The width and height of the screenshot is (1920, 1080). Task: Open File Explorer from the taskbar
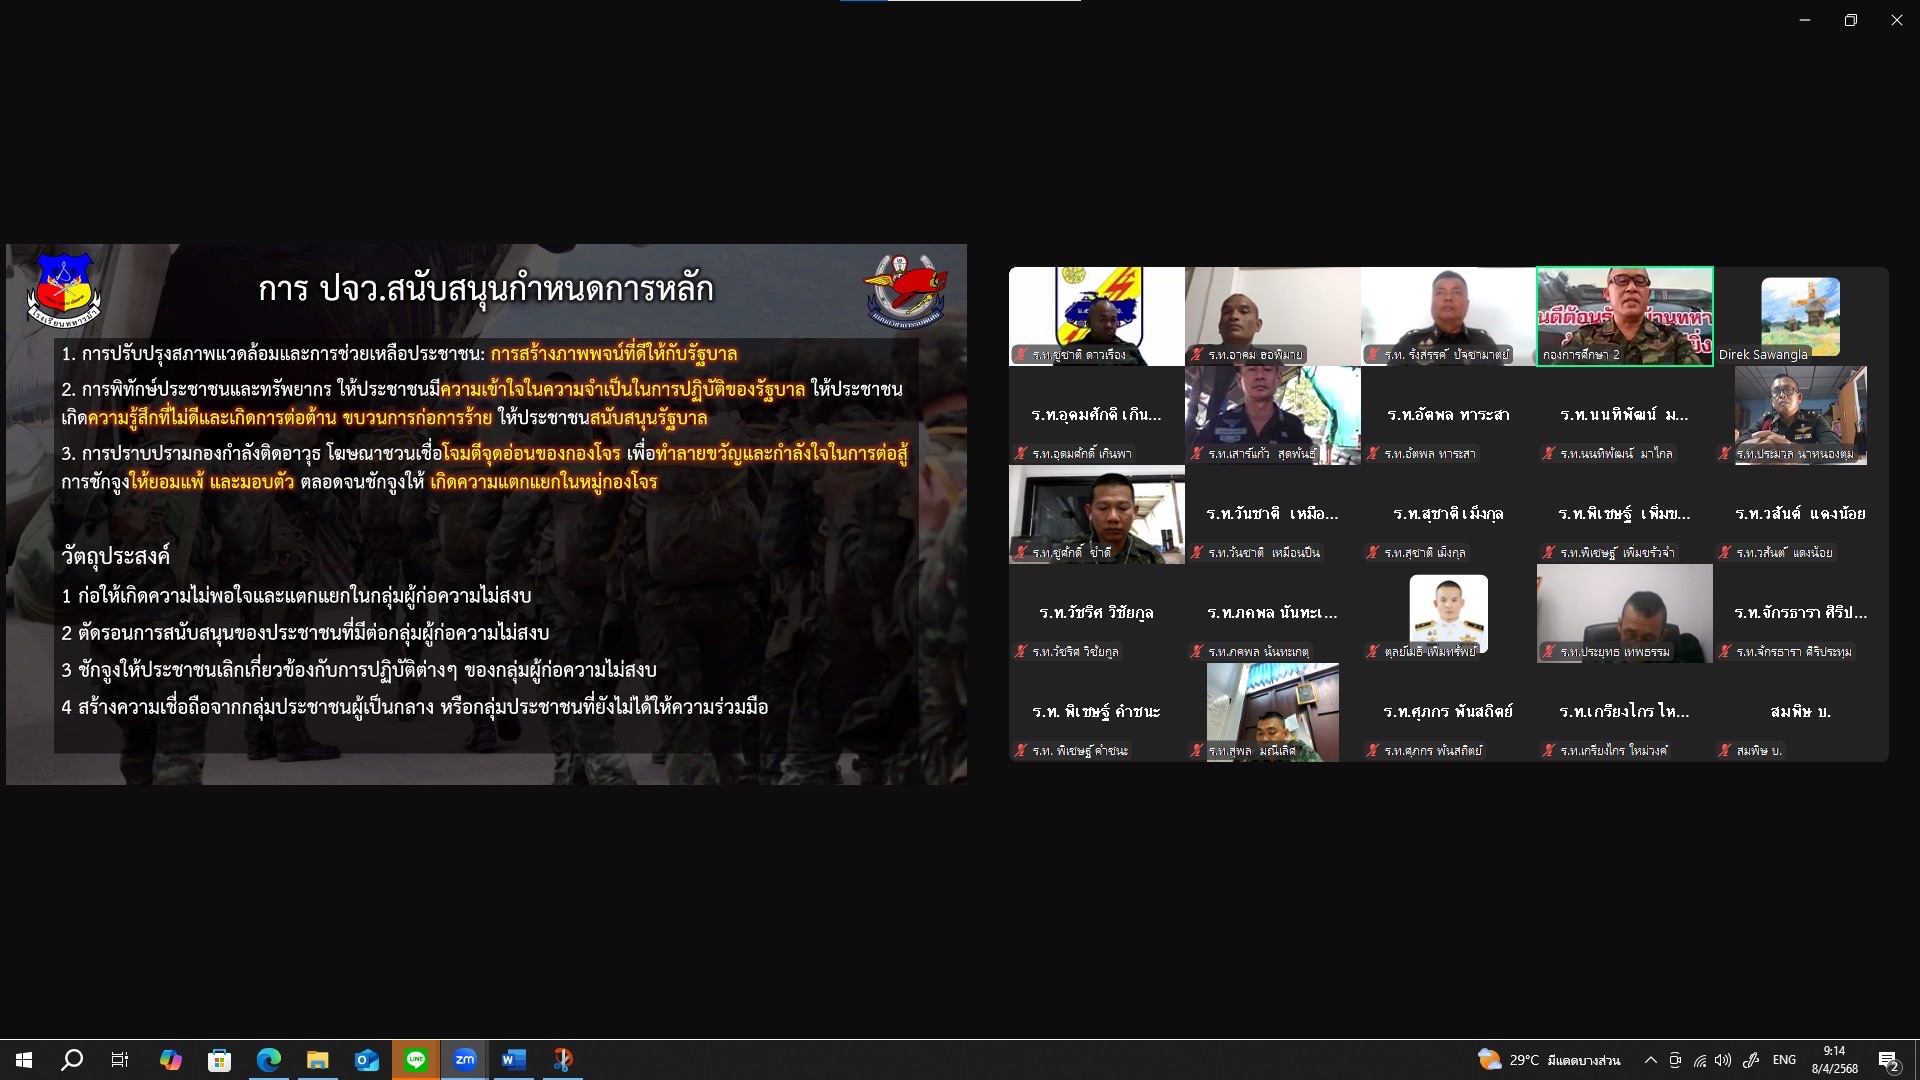click(318, 1060)
